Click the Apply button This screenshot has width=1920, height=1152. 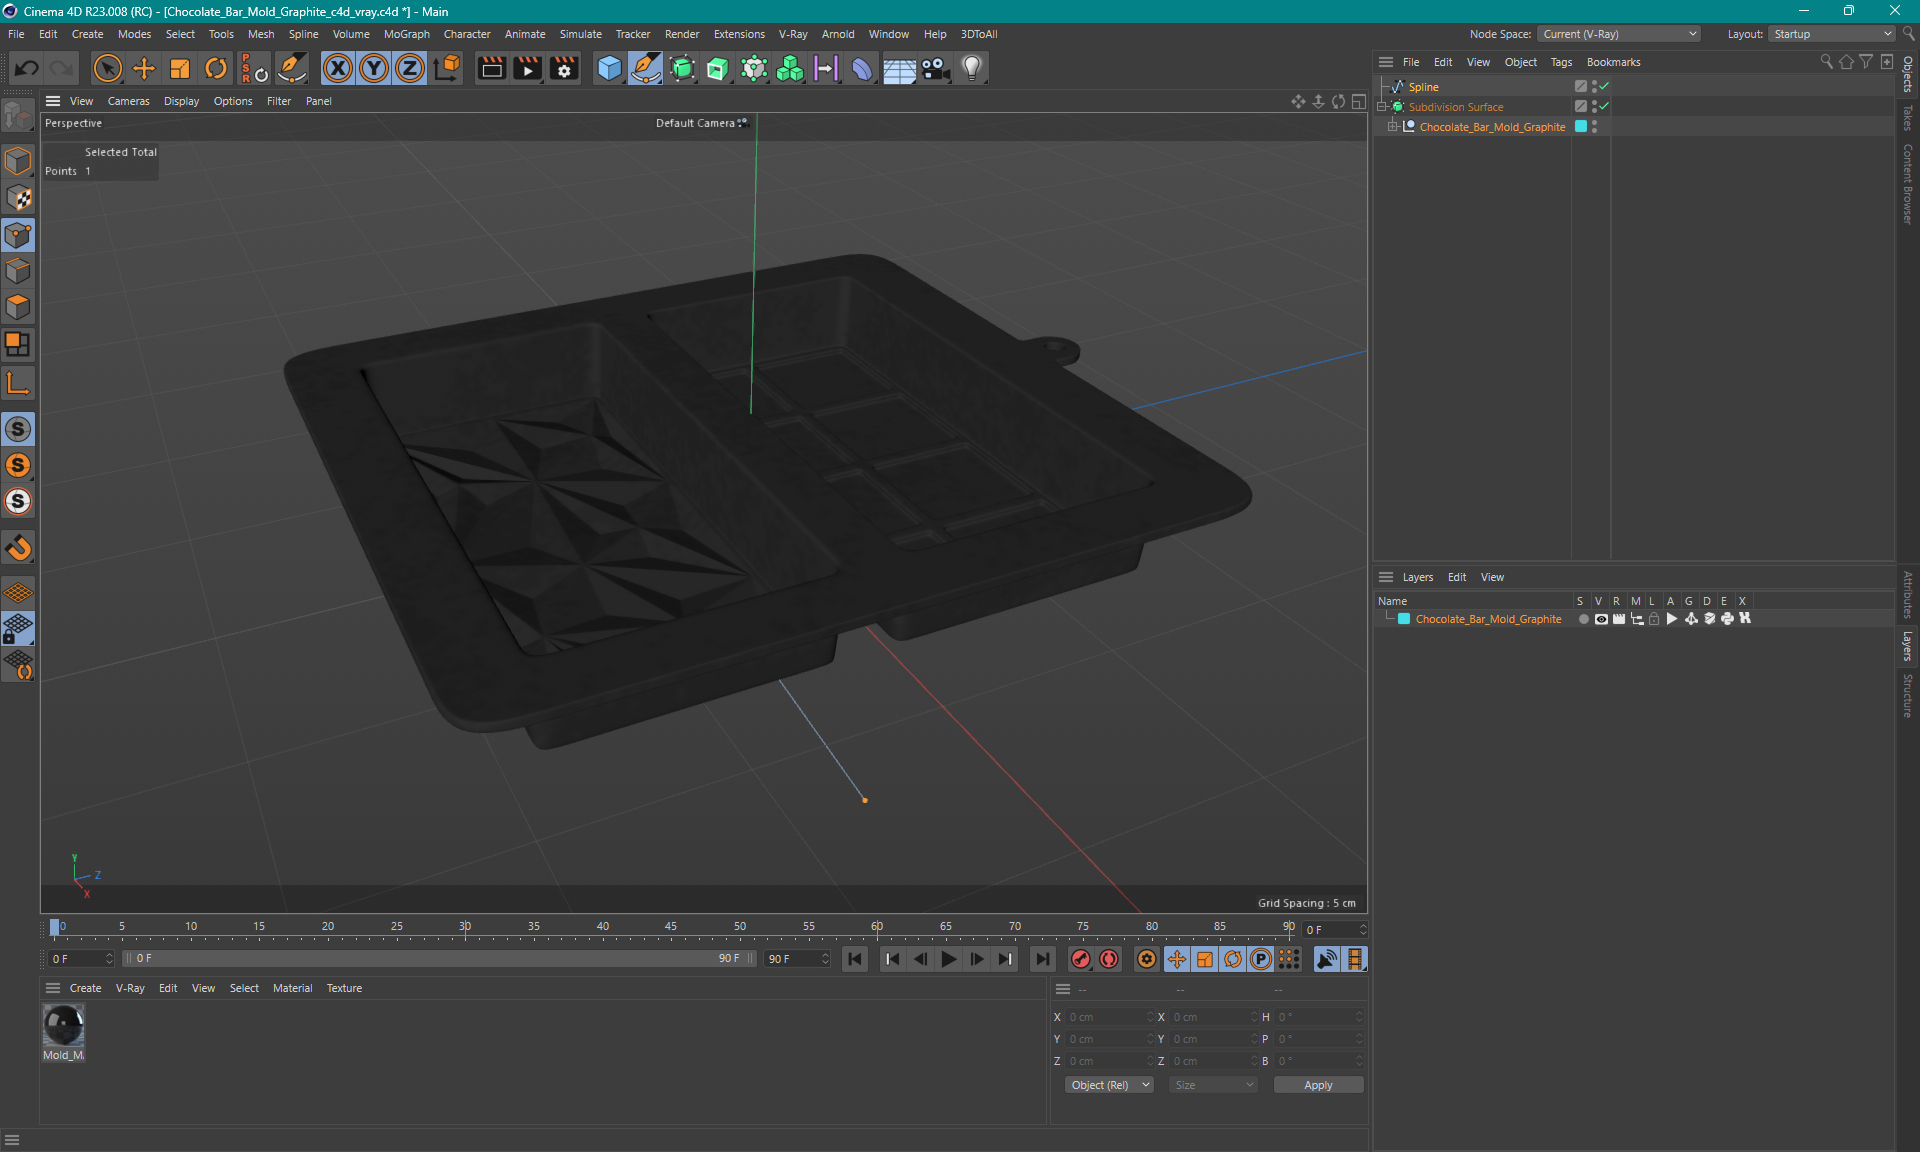(x=1318, y=1085)
